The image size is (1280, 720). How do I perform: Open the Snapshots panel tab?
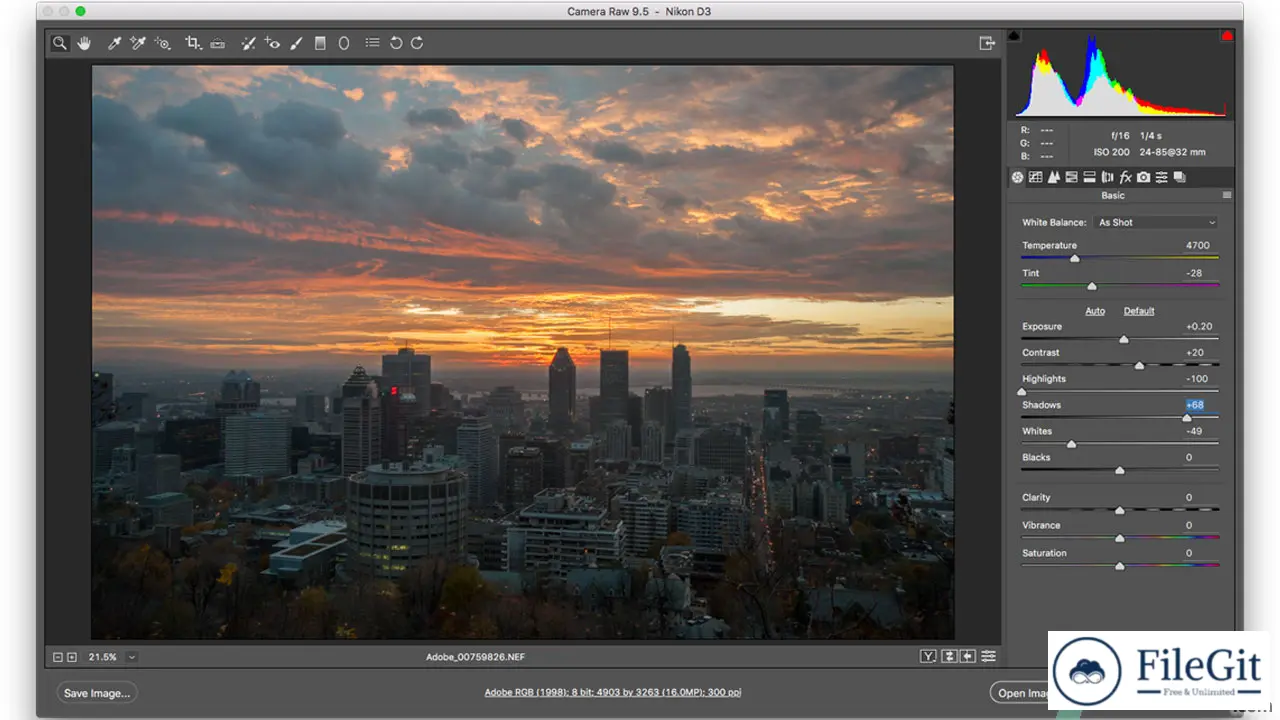[1179, 177]
